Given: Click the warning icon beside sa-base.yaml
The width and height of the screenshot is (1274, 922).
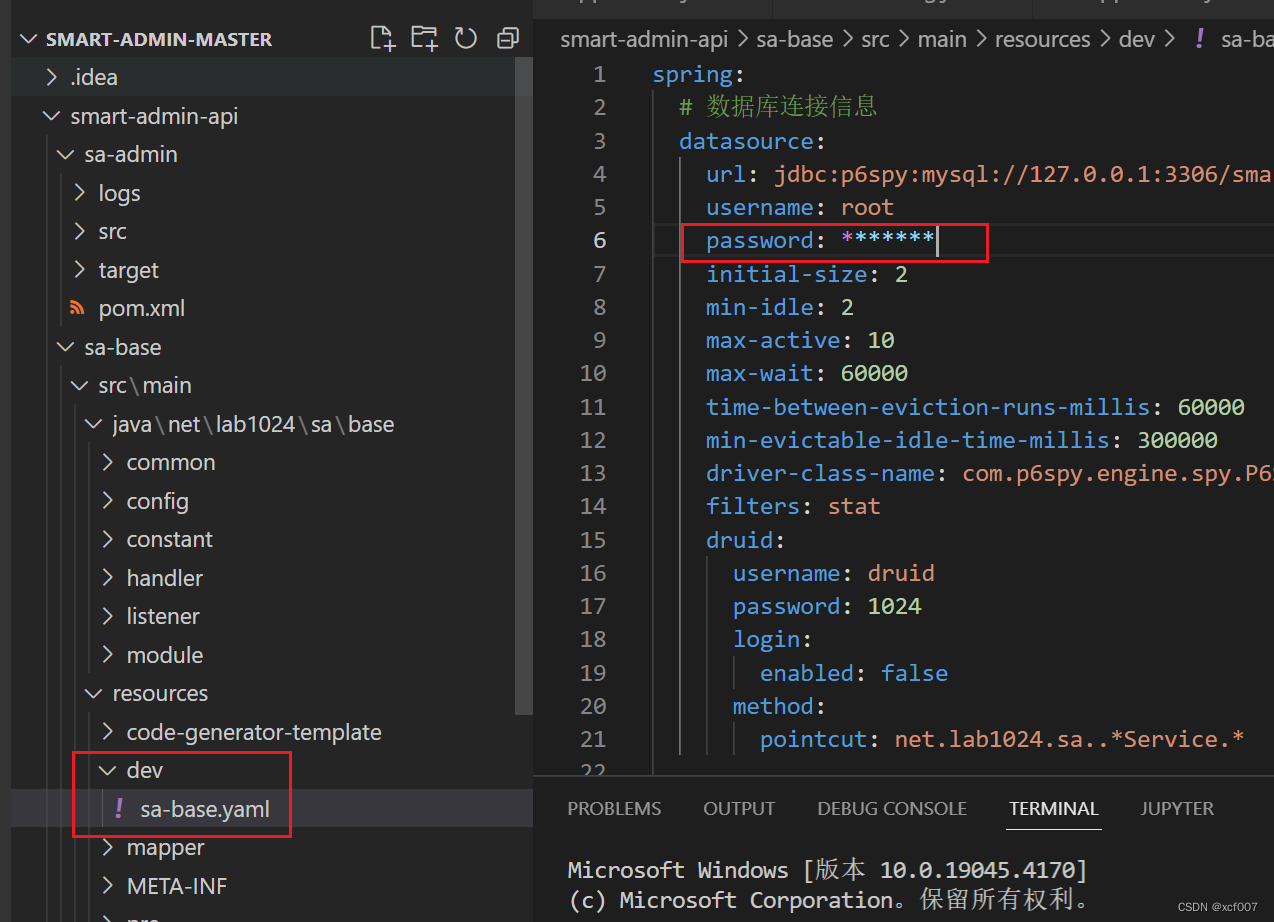Looking at the screenshot, I should click(x=118, y=809).
